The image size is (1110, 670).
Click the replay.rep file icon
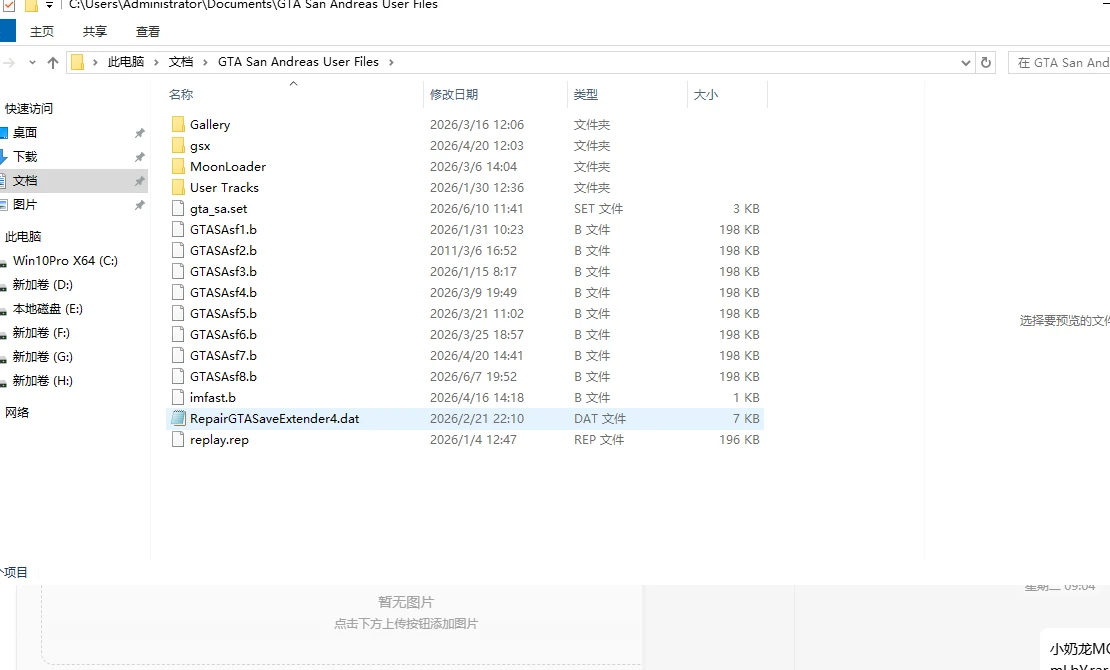coord(178,440)
